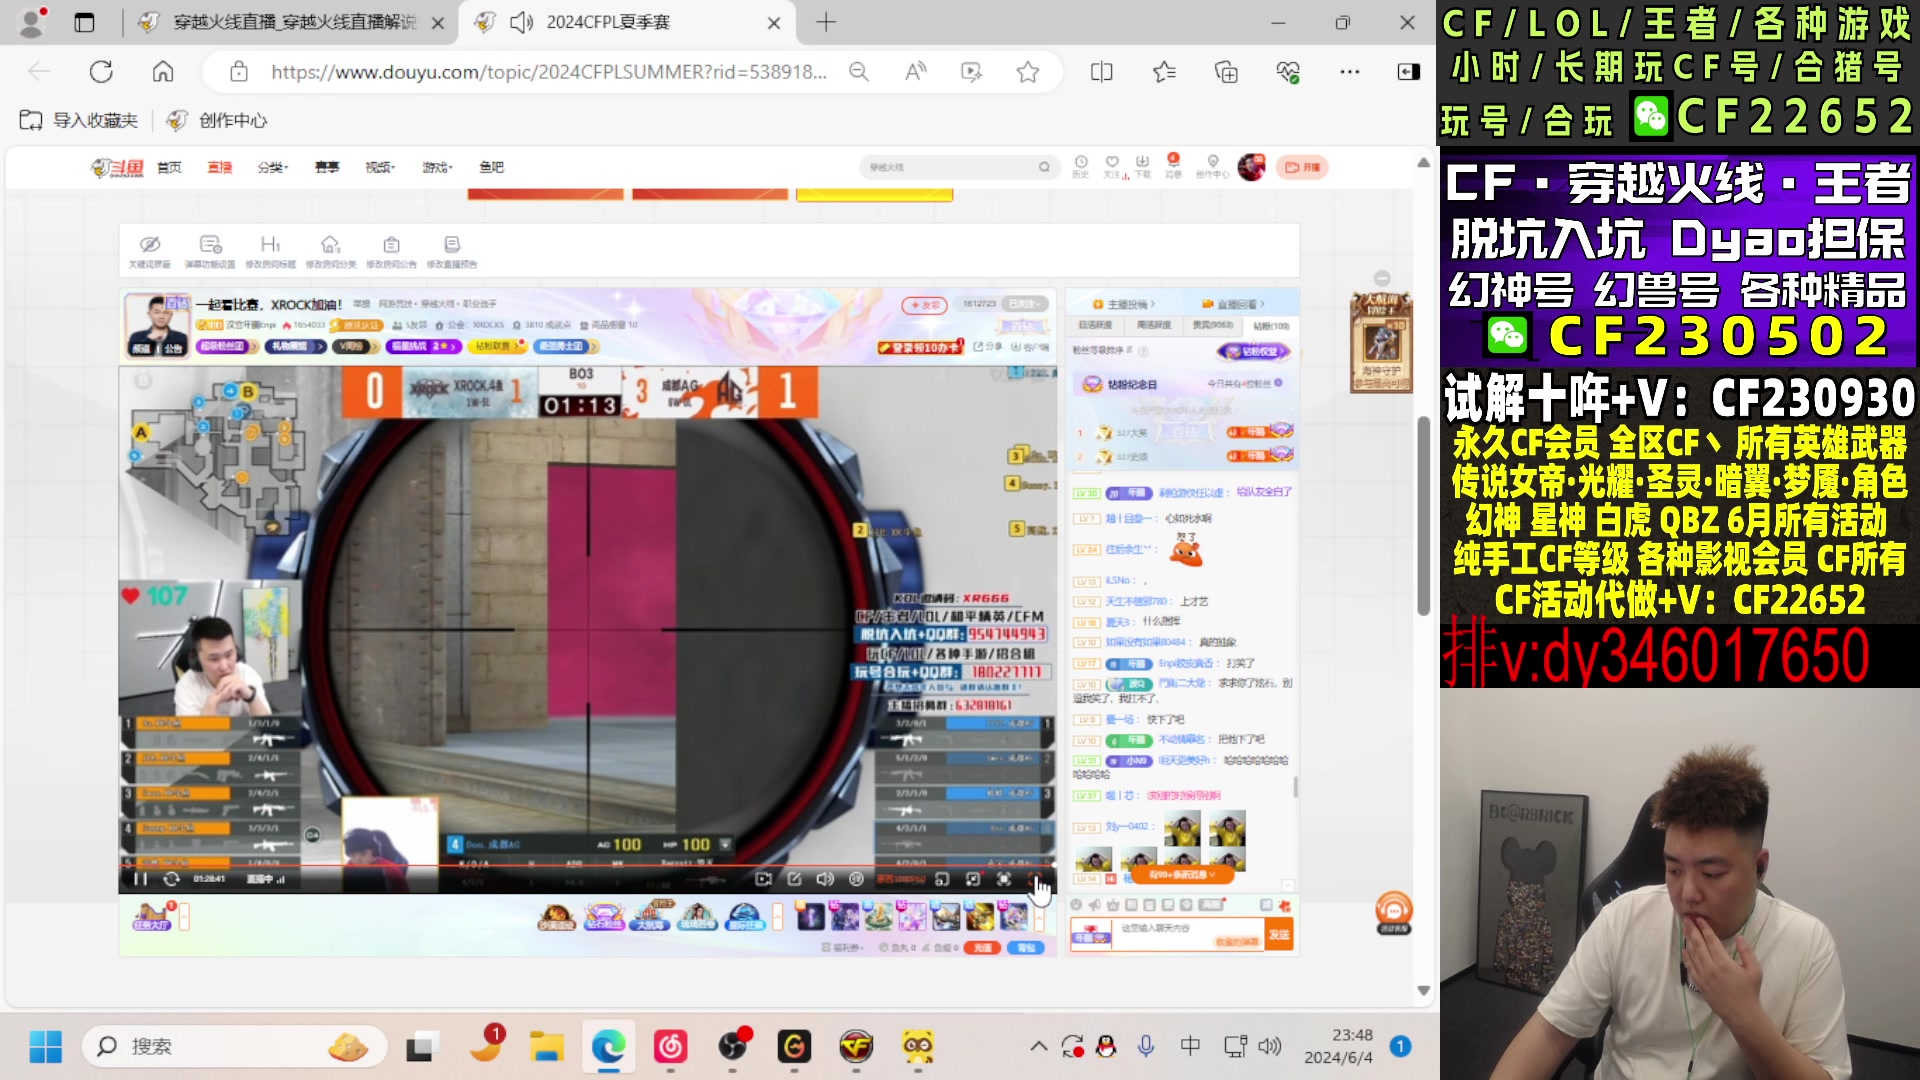Expand the 分类 dropdown menu
Viewport: 1920px width, 1080px height.
point(272,167)
